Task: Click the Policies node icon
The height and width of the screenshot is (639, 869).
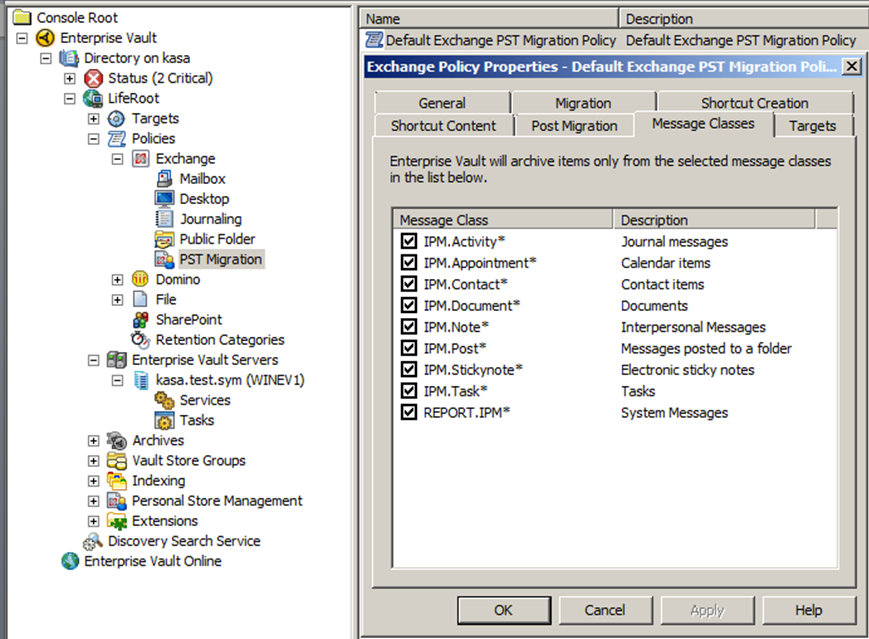Action: coord(116,139)
